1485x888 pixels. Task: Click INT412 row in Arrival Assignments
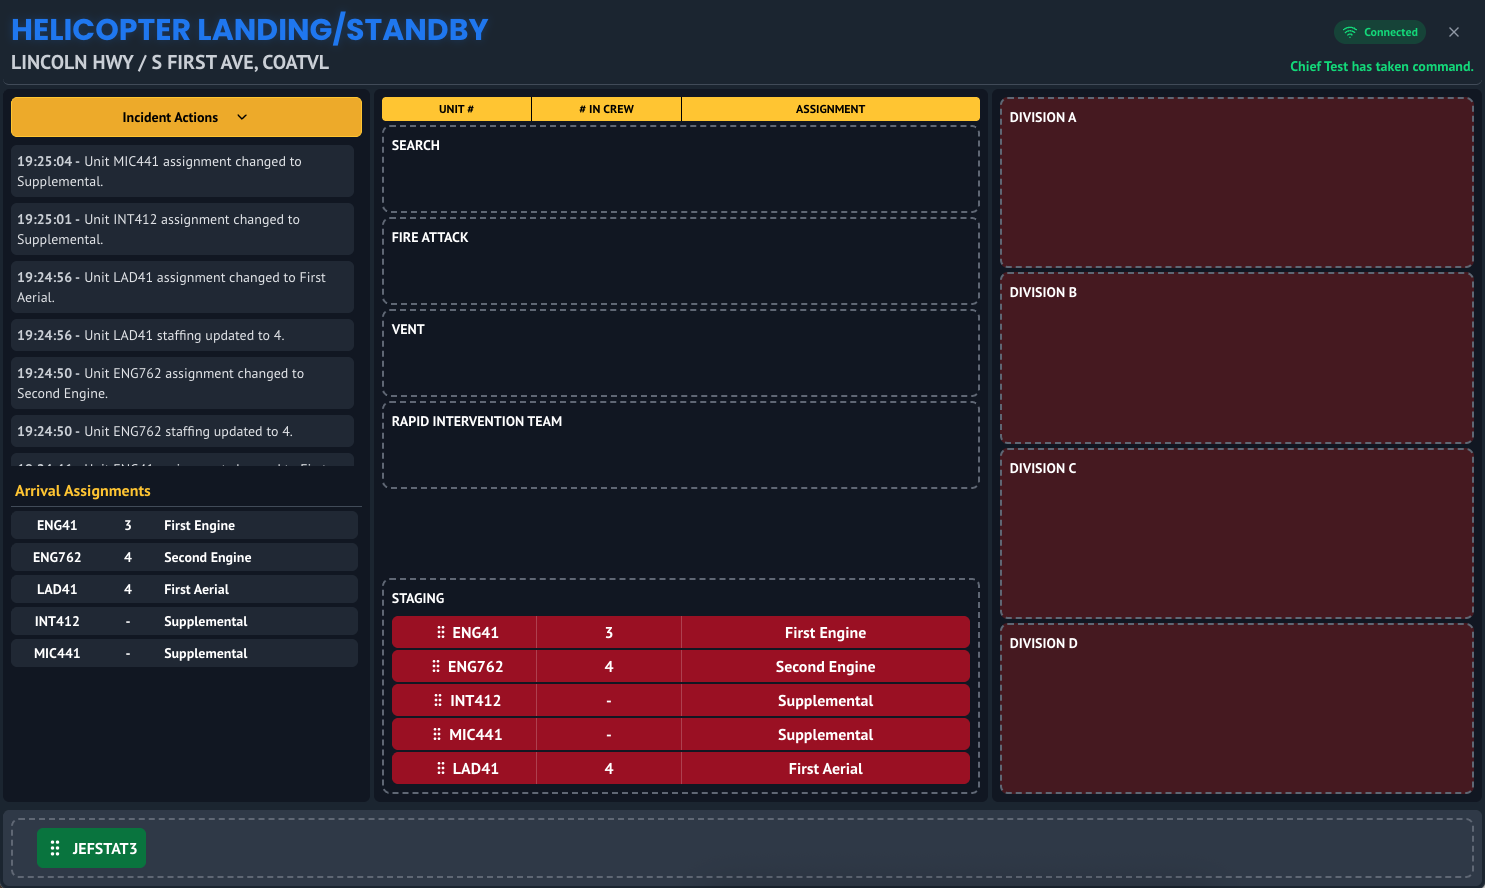[184, 621]
